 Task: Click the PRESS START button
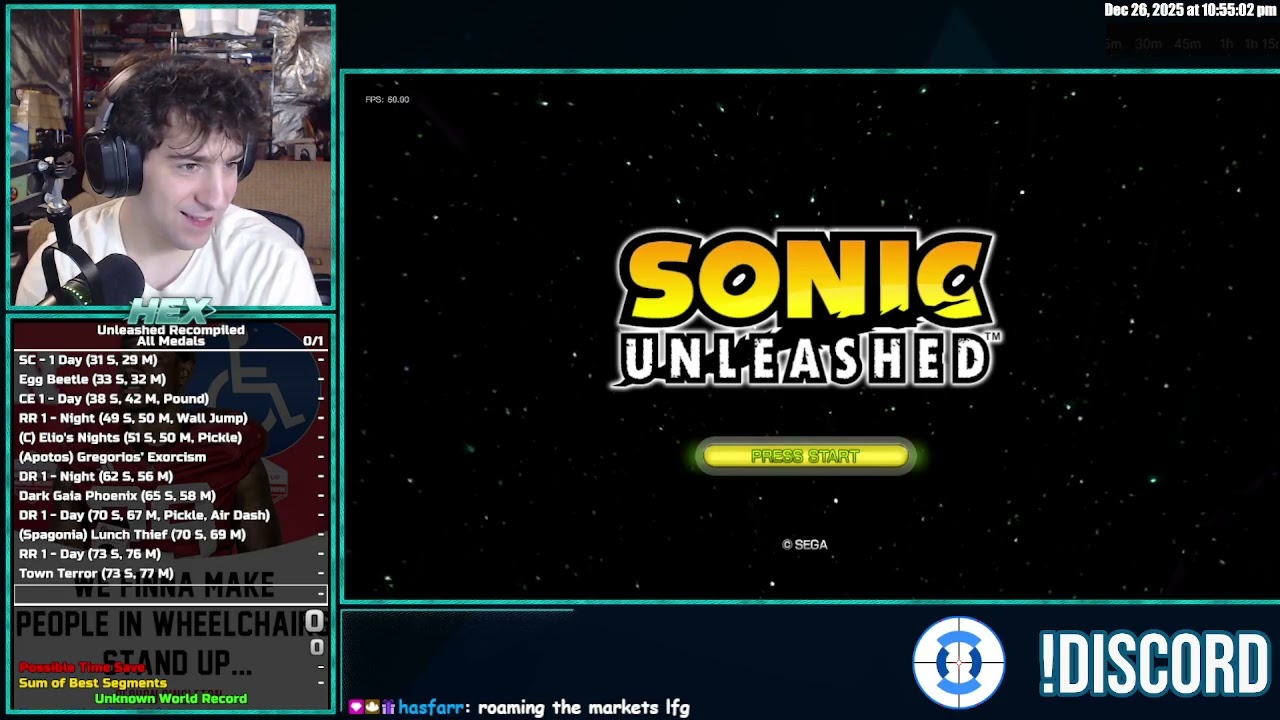tap(805, 456)
